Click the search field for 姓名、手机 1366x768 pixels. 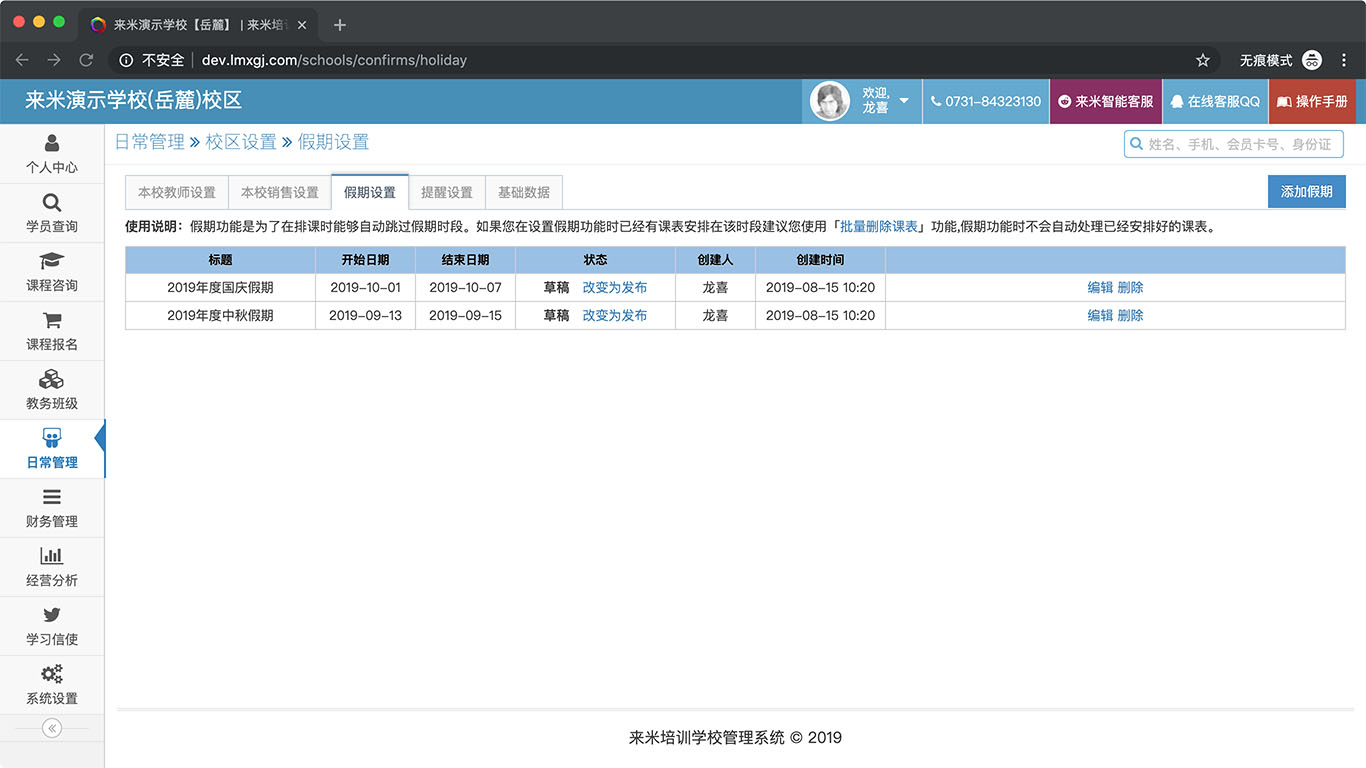1234,144
